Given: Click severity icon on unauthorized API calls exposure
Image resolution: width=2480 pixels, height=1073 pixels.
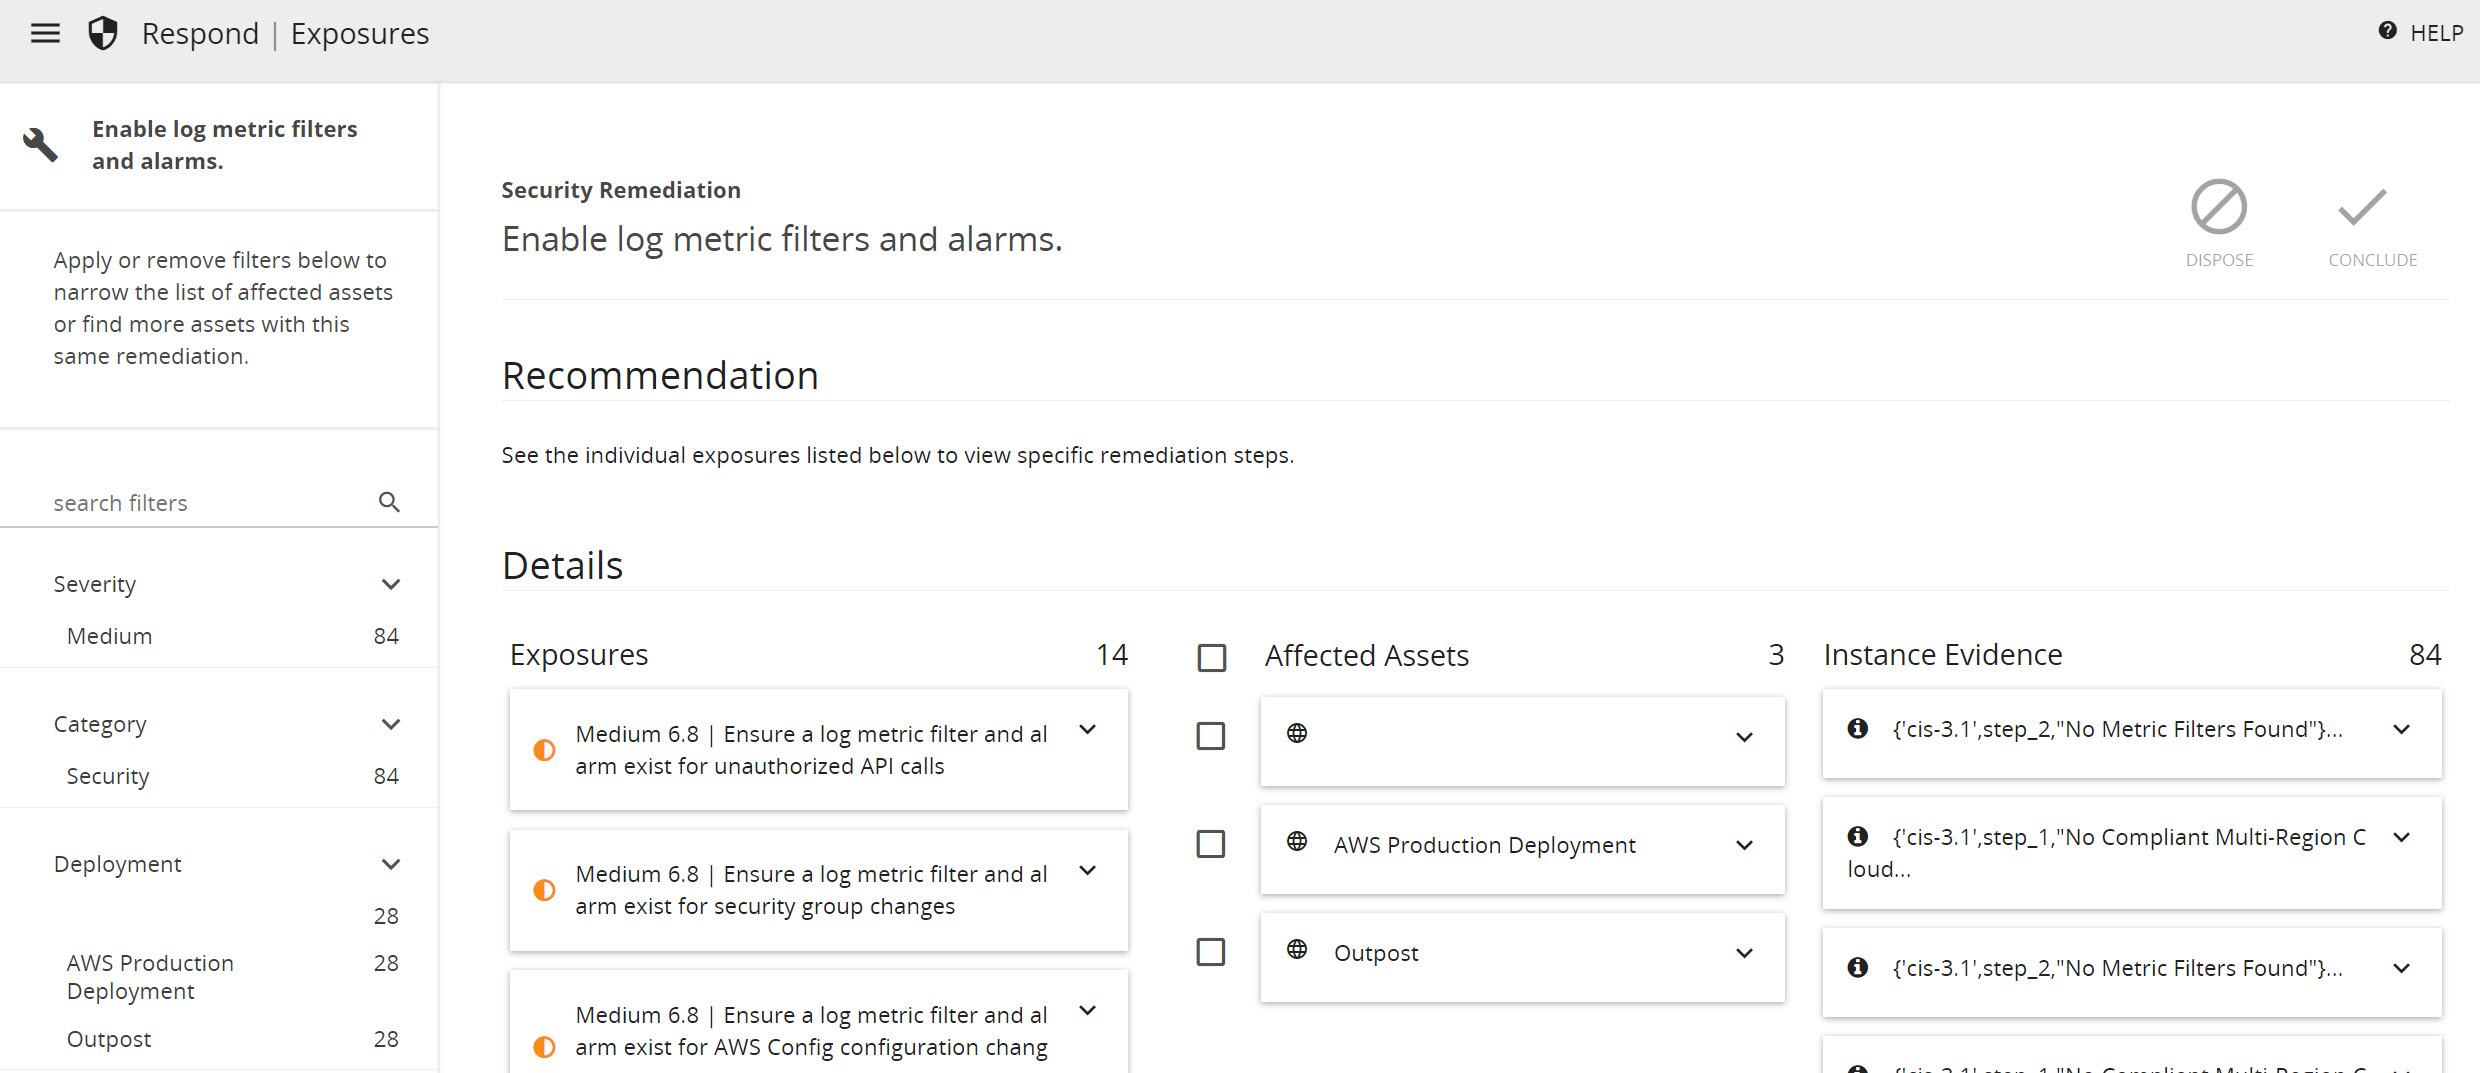Looking at the screenshot, I should coord(544,750).
